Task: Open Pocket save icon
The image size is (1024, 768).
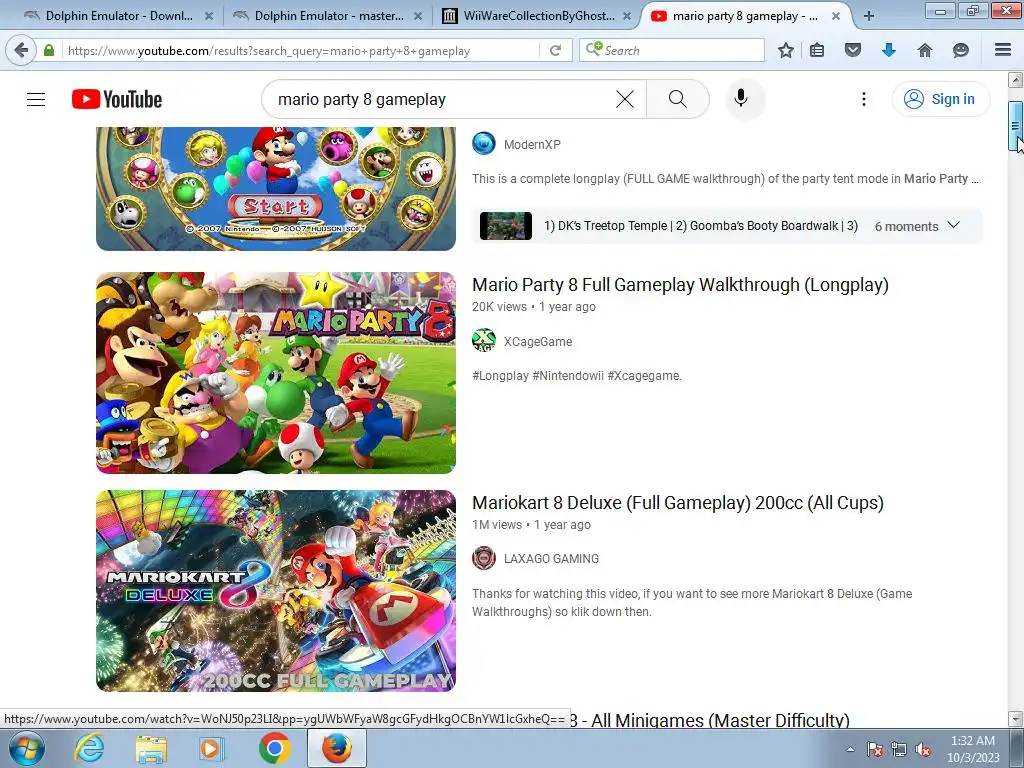Action: (853, 50)
